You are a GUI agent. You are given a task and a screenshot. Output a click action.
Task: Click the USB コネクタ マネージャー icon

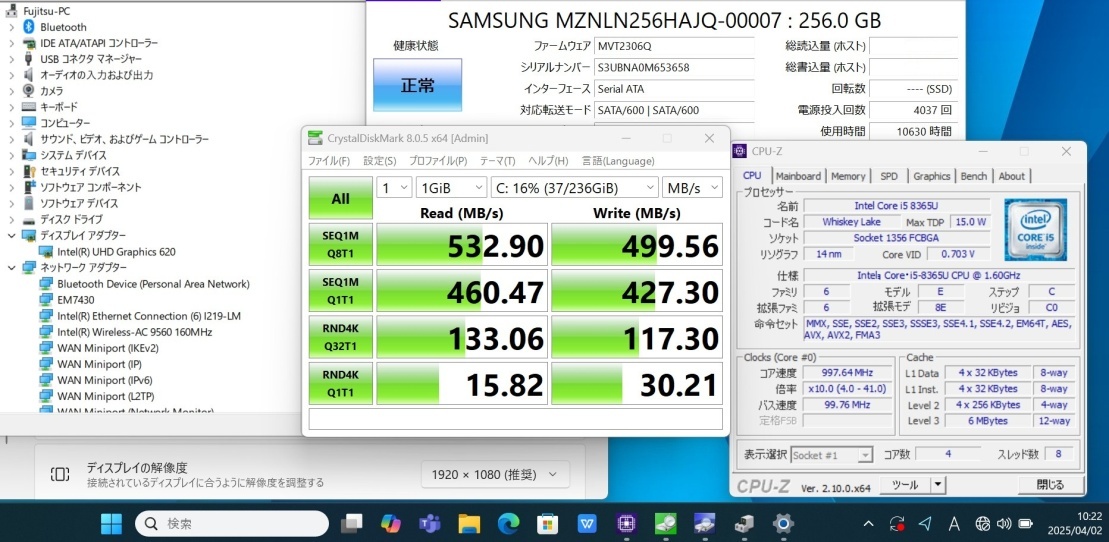click(x=29, y=59)
